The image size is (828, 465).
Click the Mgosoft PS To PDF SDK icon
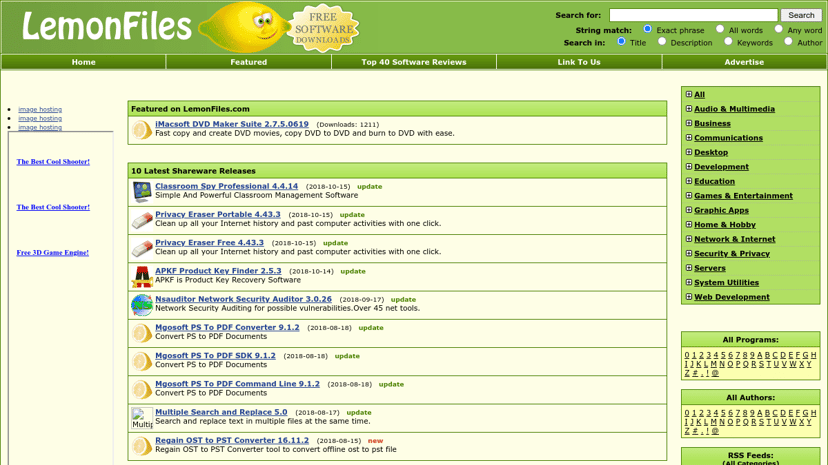click(142, 362)
